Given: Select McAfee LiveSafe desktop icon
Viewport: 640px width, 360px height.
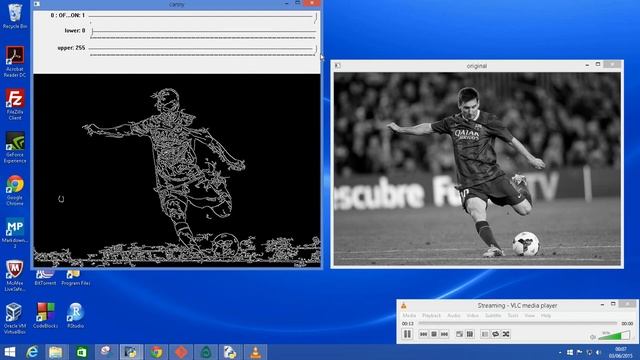Looking at the screenshot, I should coord(15,276).
